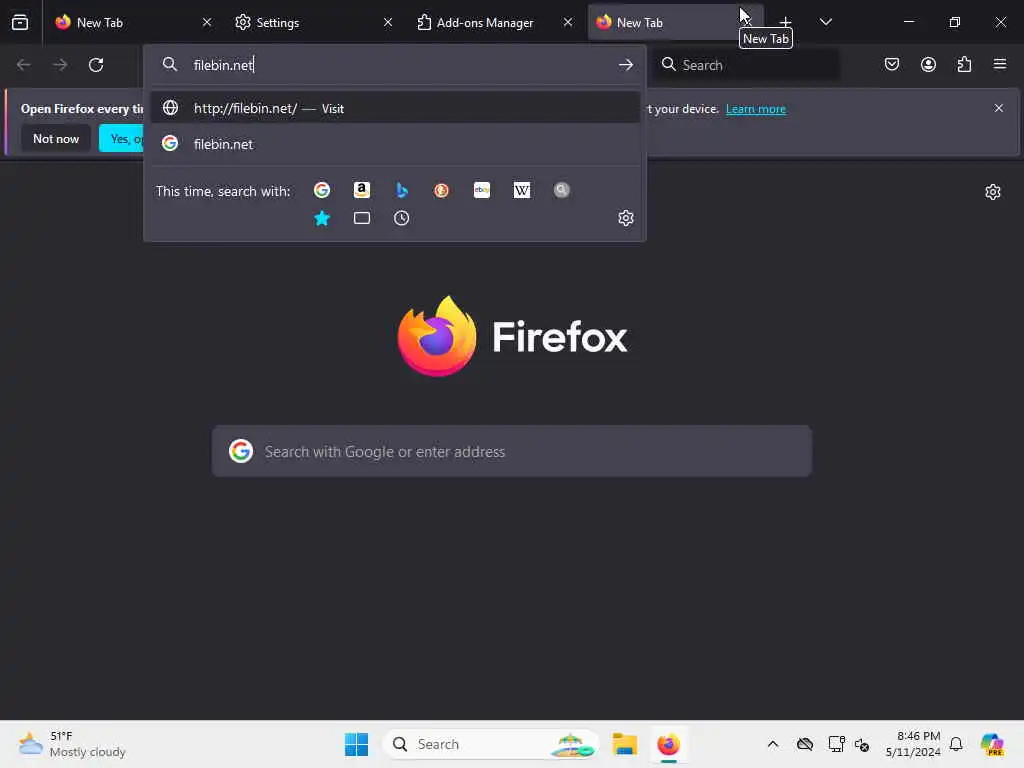The image size is (1024, 768).
Task: Click the Firefox logo on new tab
Action: point(512,336)
